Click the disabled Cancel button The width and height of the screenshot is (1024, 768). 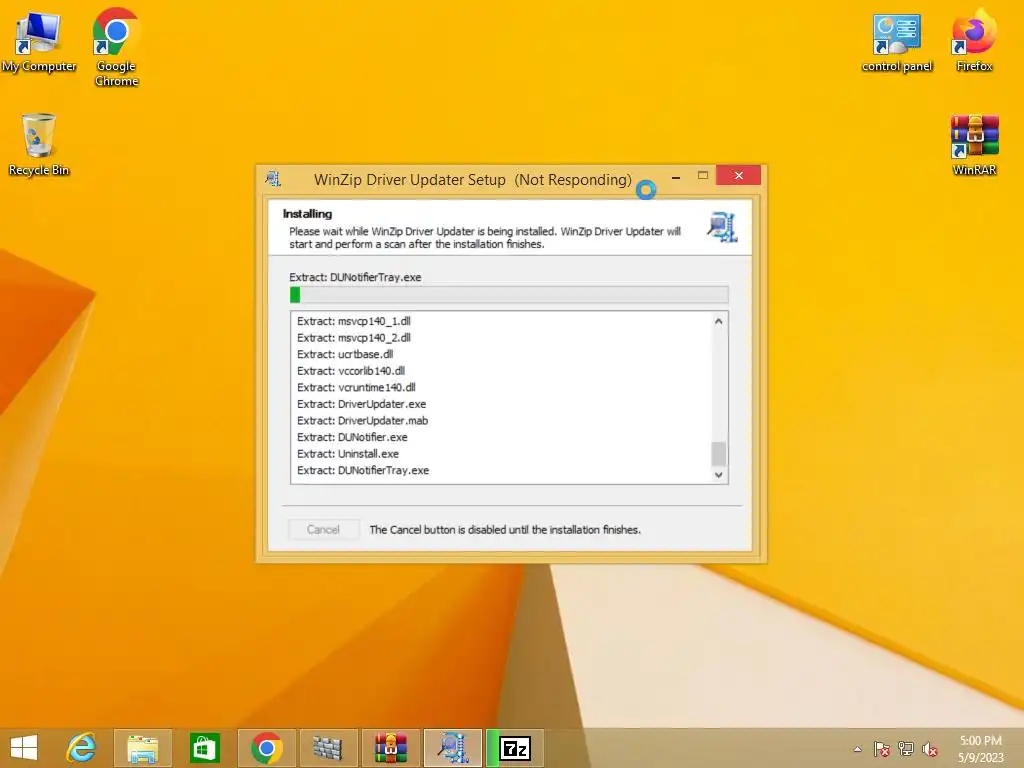(323, 530)
